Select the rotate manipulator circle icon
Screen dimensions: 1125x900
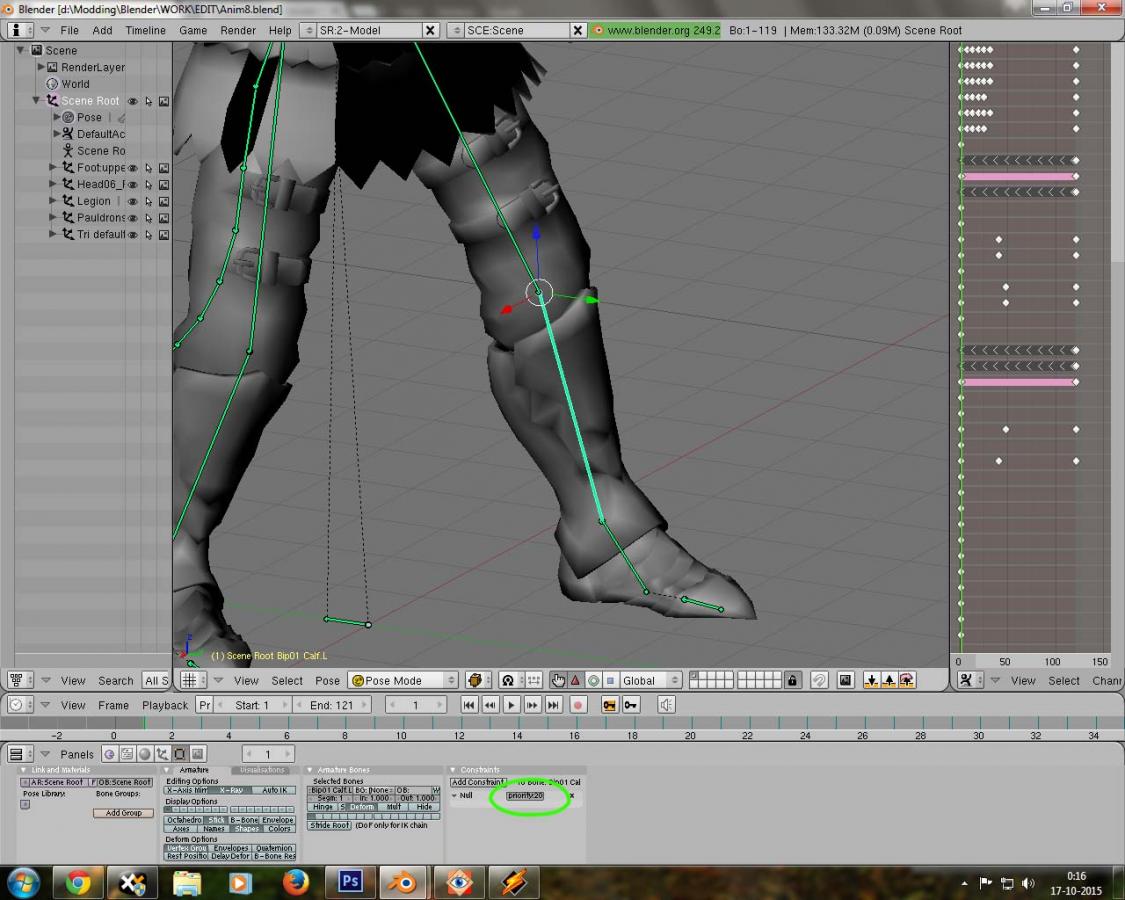[x=593, y=680]
